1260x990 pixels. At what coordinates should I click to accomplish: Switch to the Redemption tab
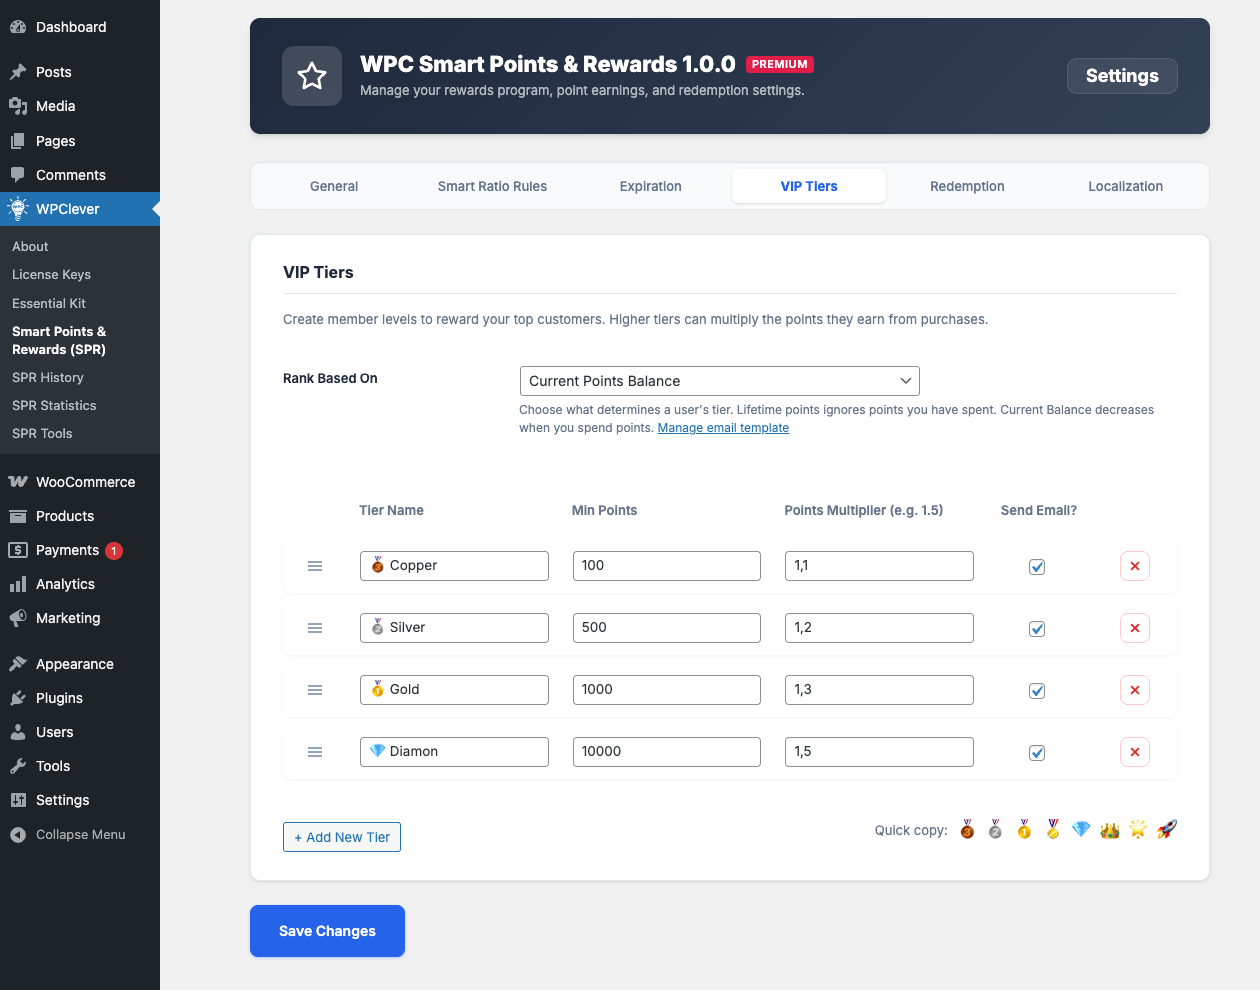(x=967, y=186)
